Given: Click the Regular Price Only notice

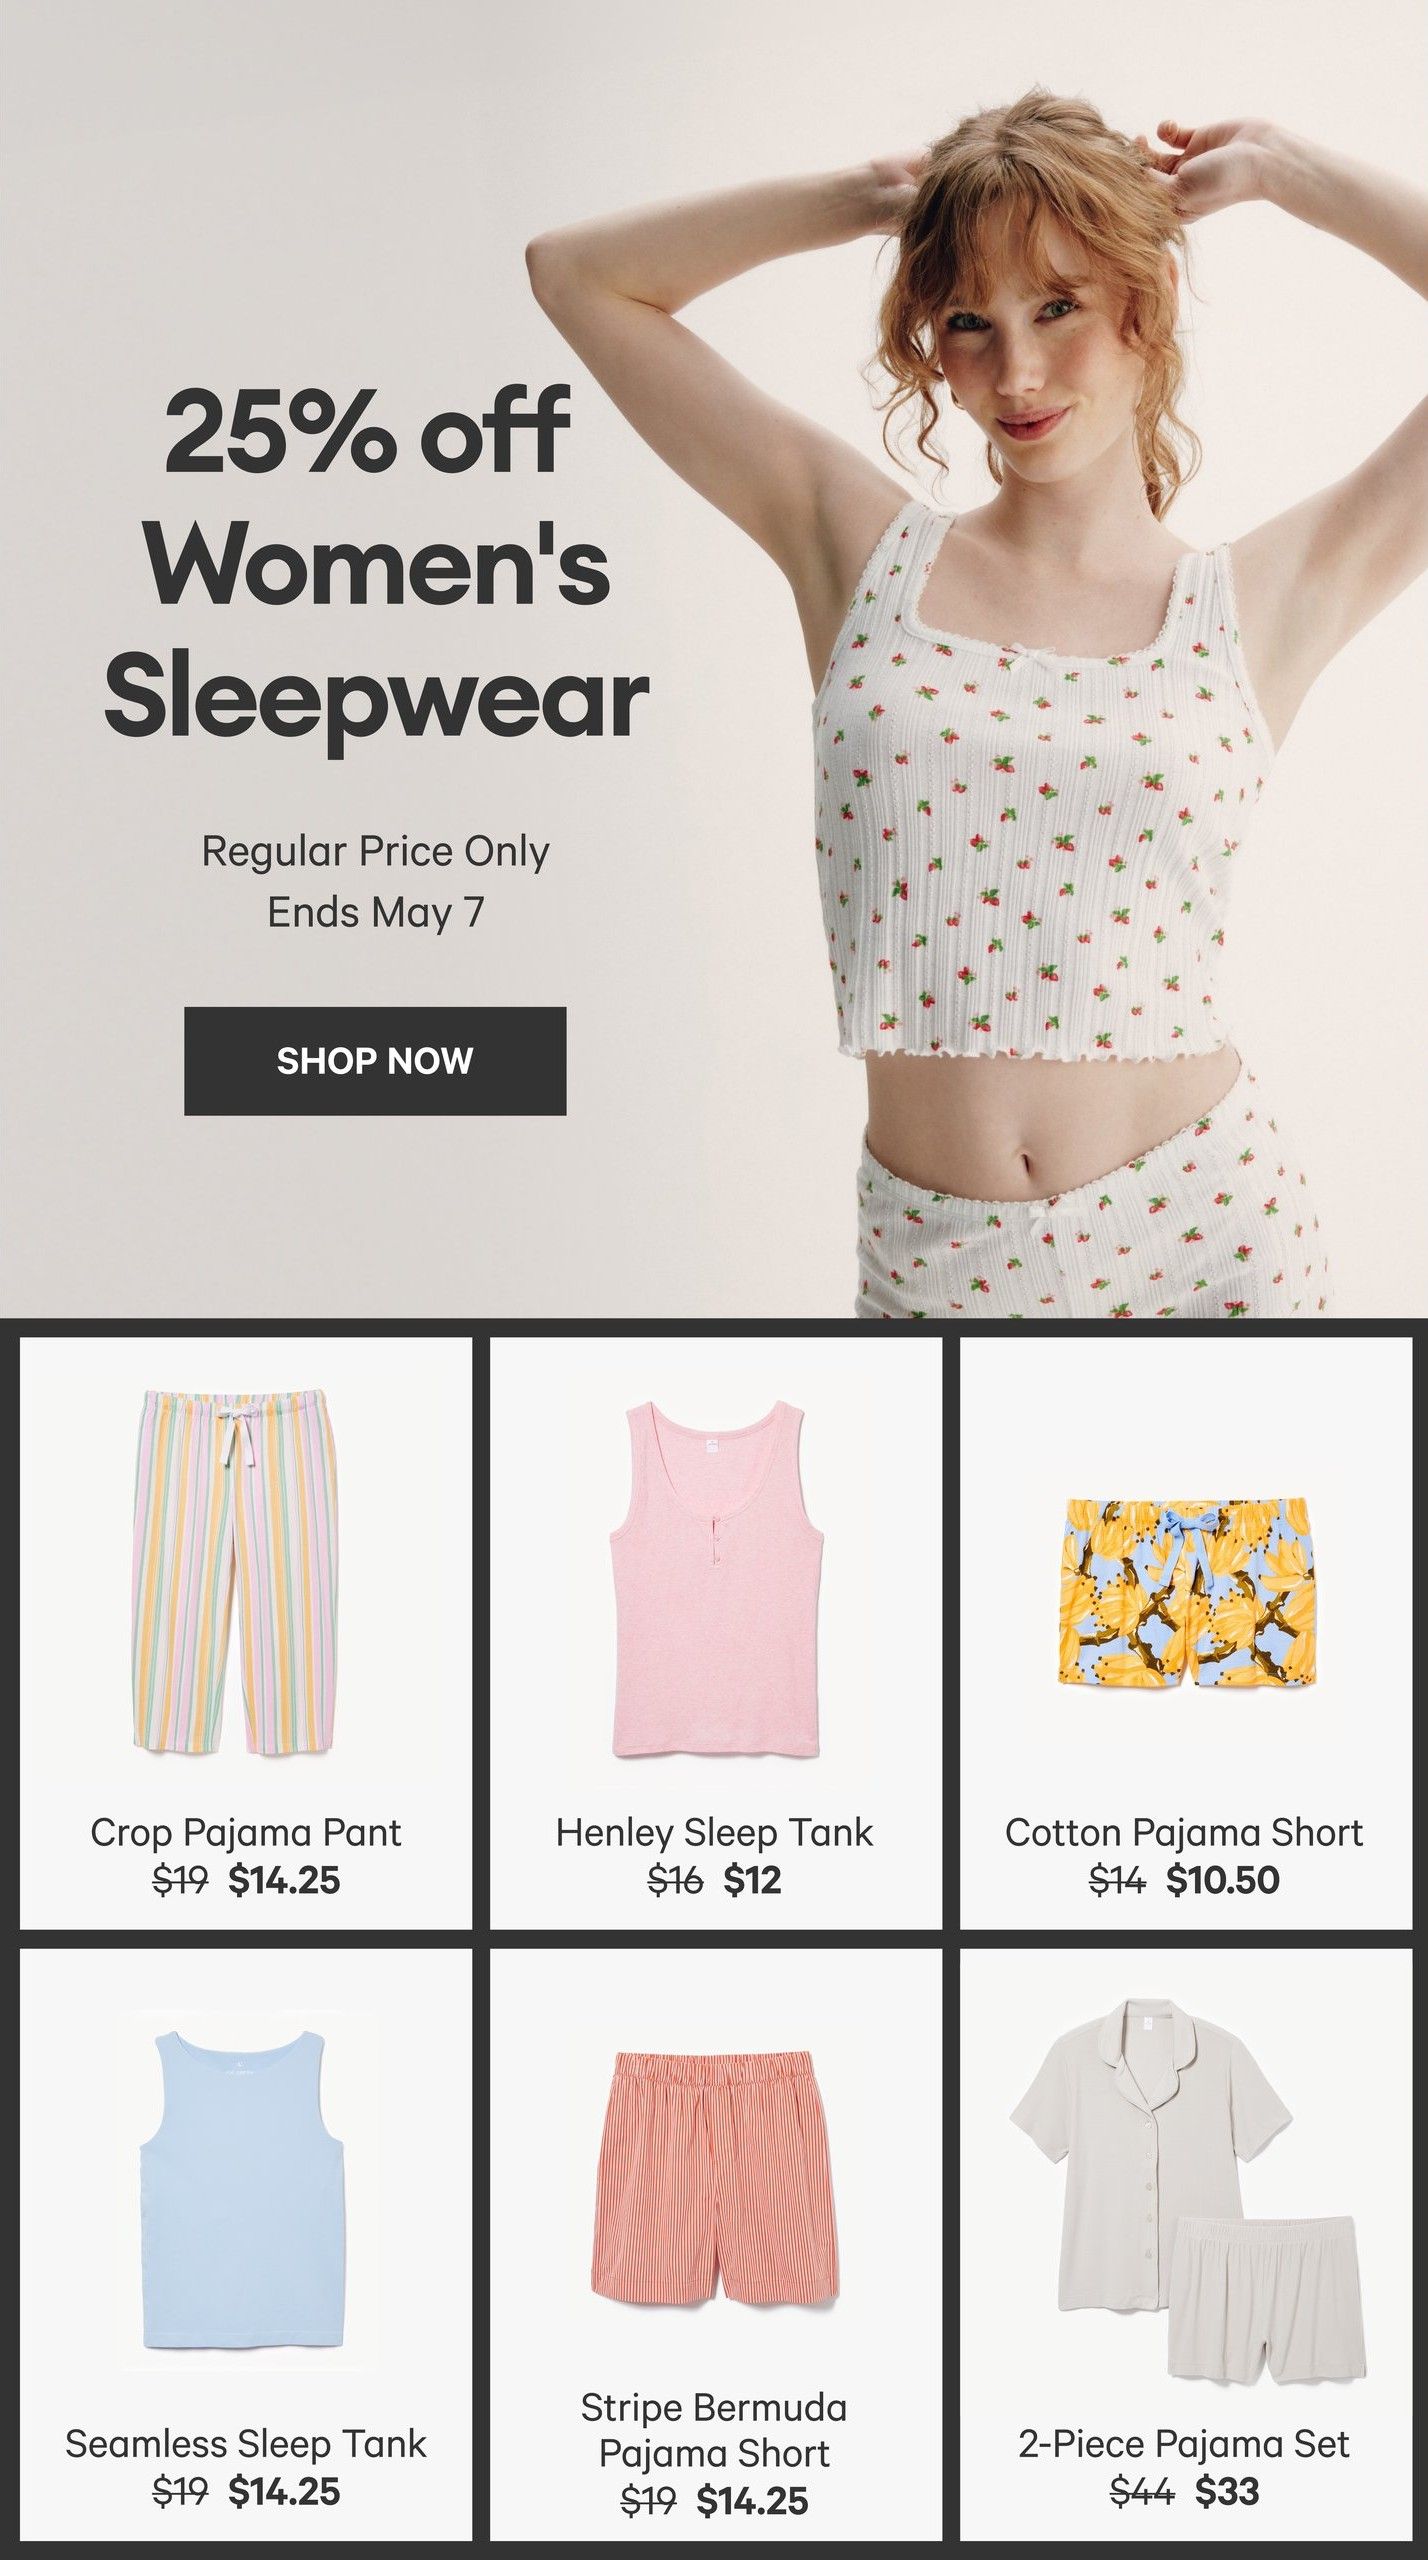Looking at the screenshot, I should click(376, 852).
